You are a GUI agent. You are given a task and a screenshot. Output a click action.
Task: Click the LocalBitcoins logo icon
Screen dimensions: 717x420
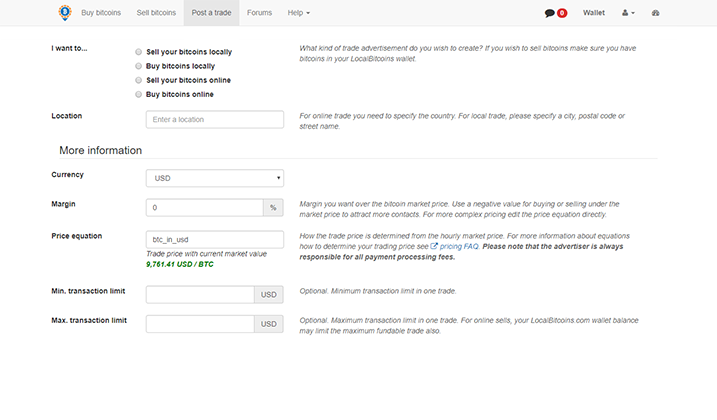point(64,13)
